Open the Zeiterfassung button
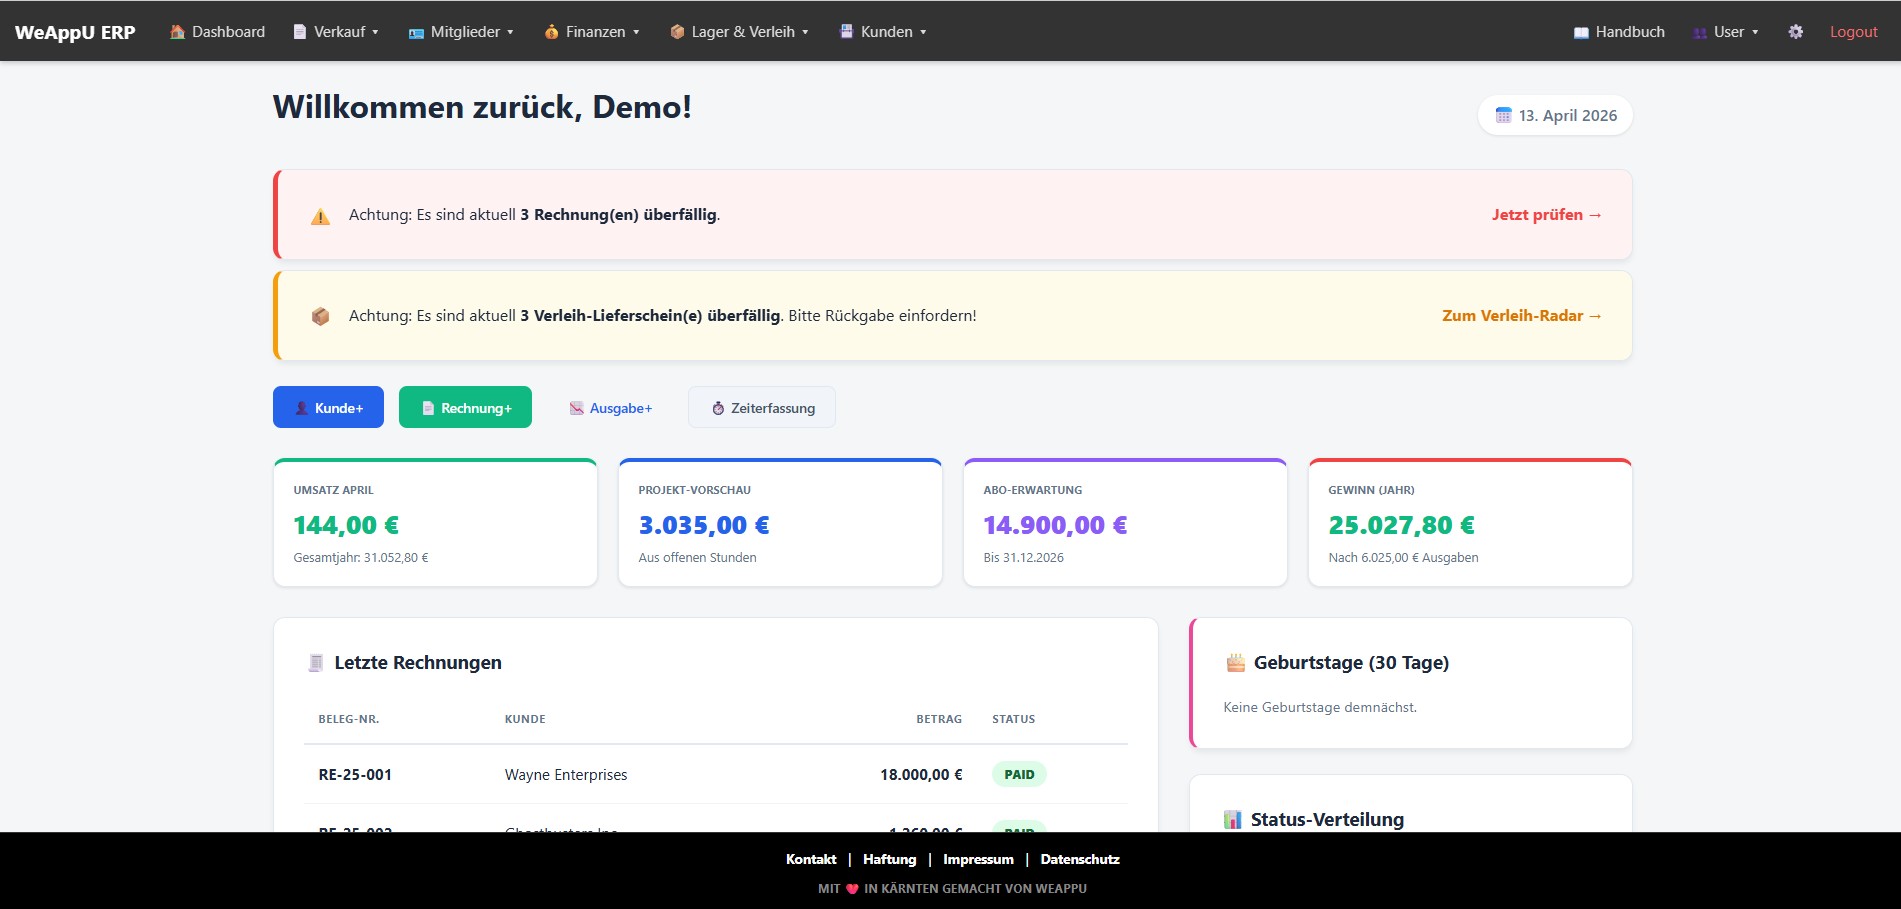 pyautogui.click(x=762, y=407)
